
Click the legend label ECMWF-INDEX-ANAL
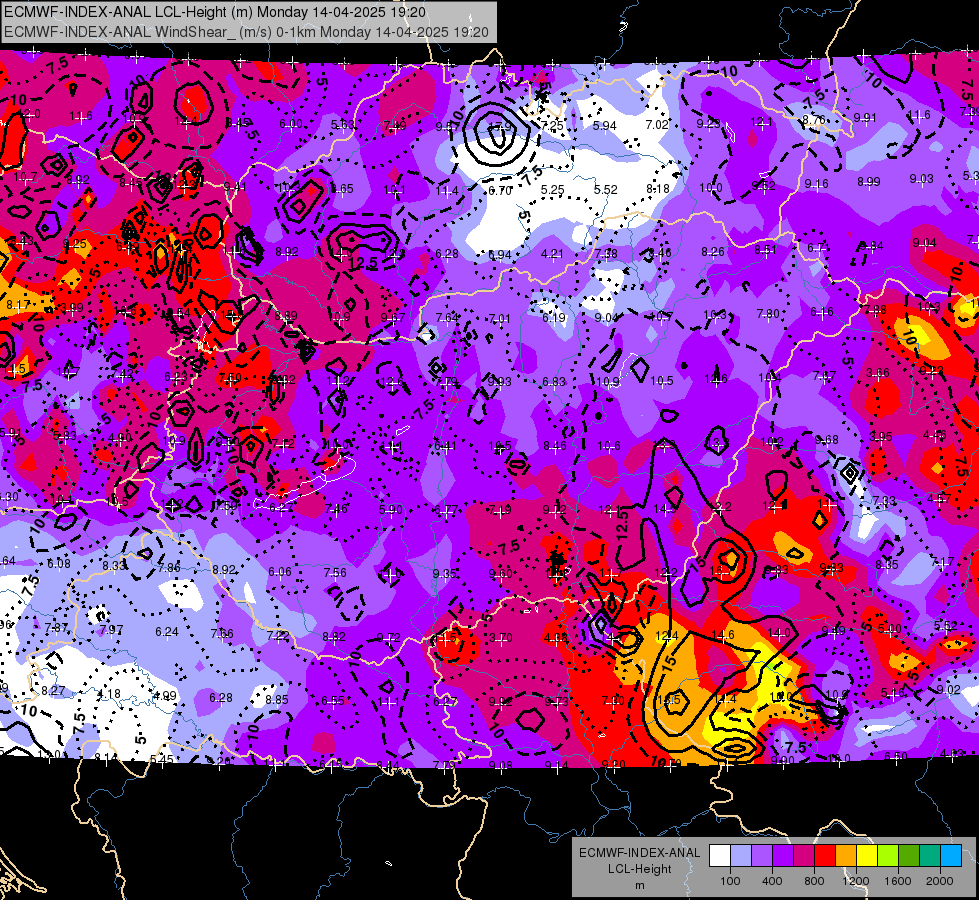(640, 853)
